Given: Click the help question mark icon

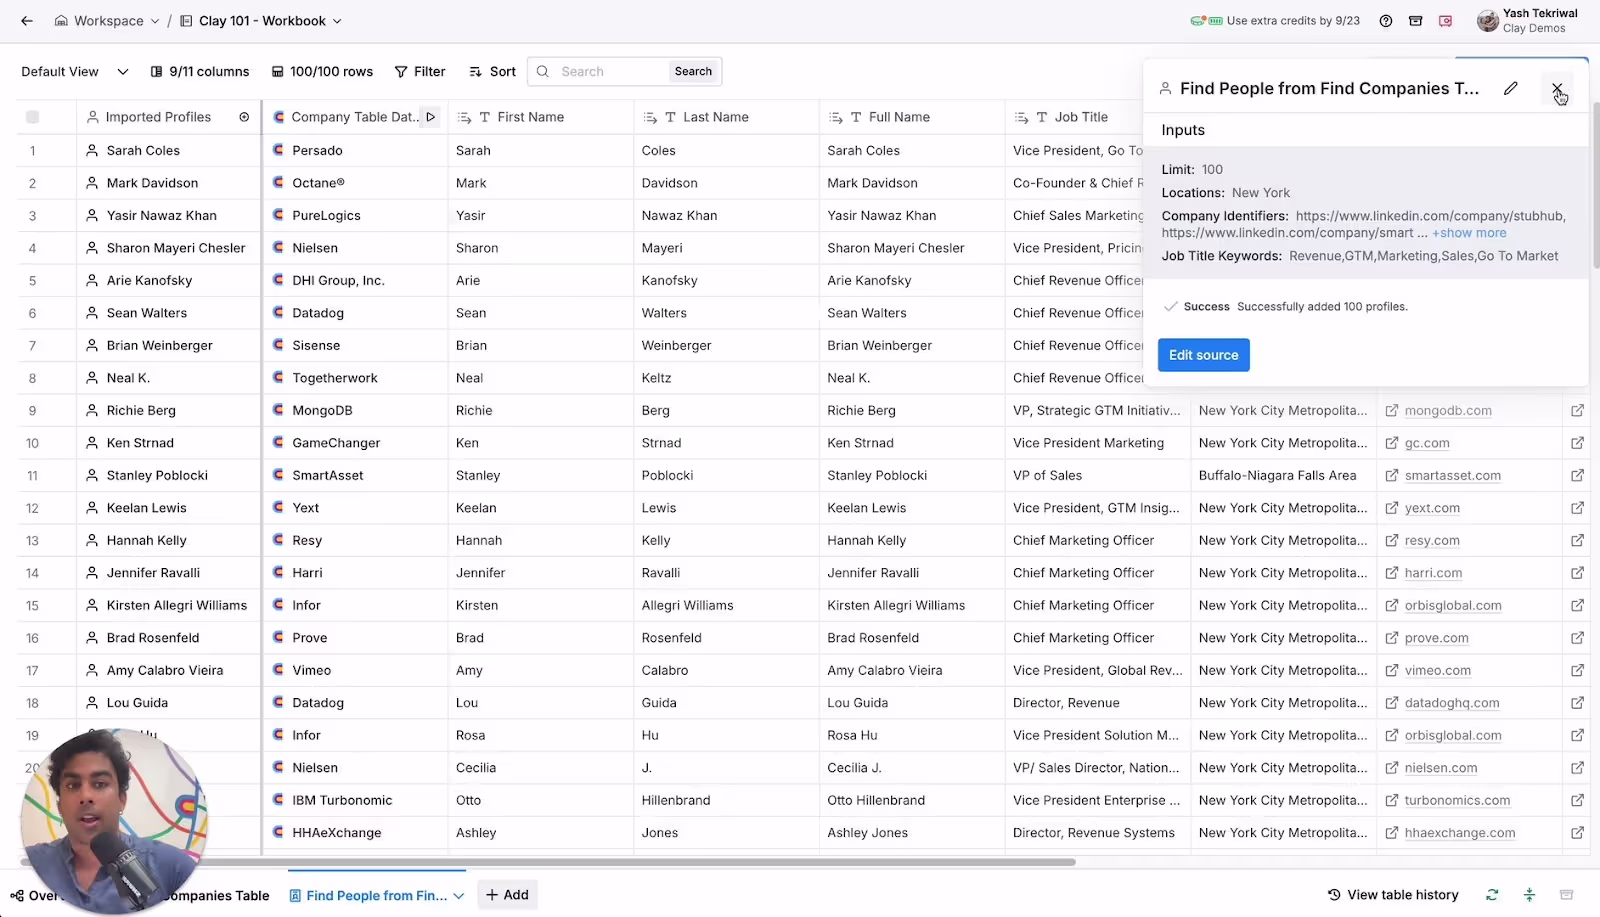Looking at the screenshot, I should point(1385,21).
